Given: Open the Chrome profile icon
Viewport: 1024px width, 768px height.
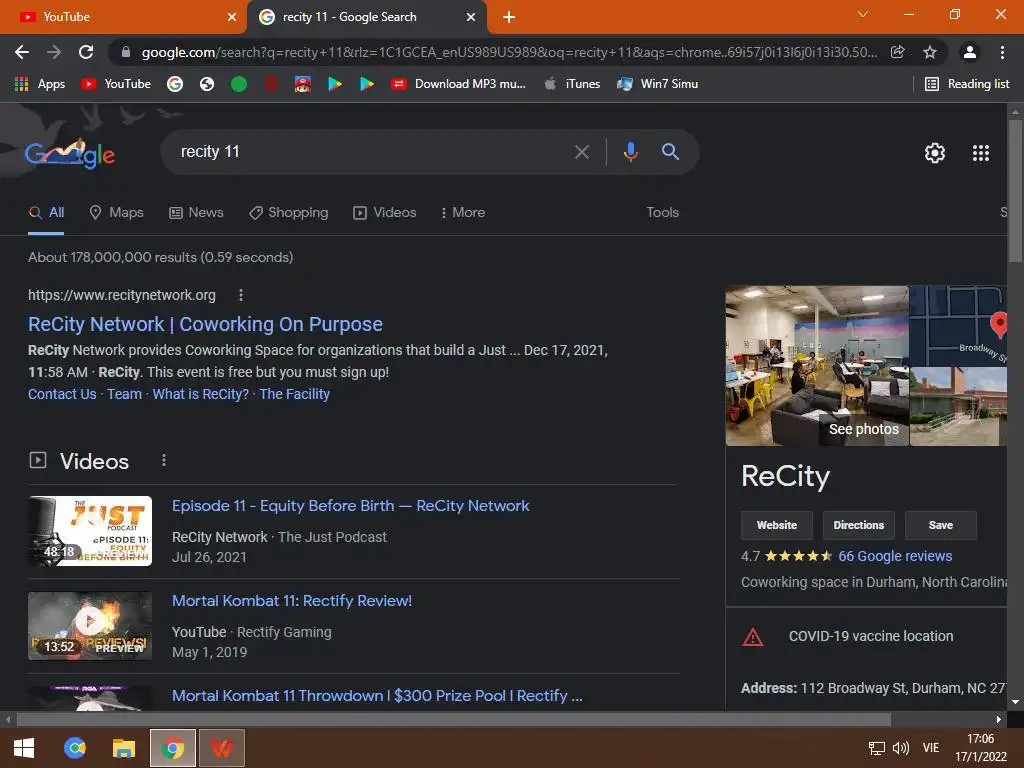Looking at the screenshot, I should coord(970,52).
